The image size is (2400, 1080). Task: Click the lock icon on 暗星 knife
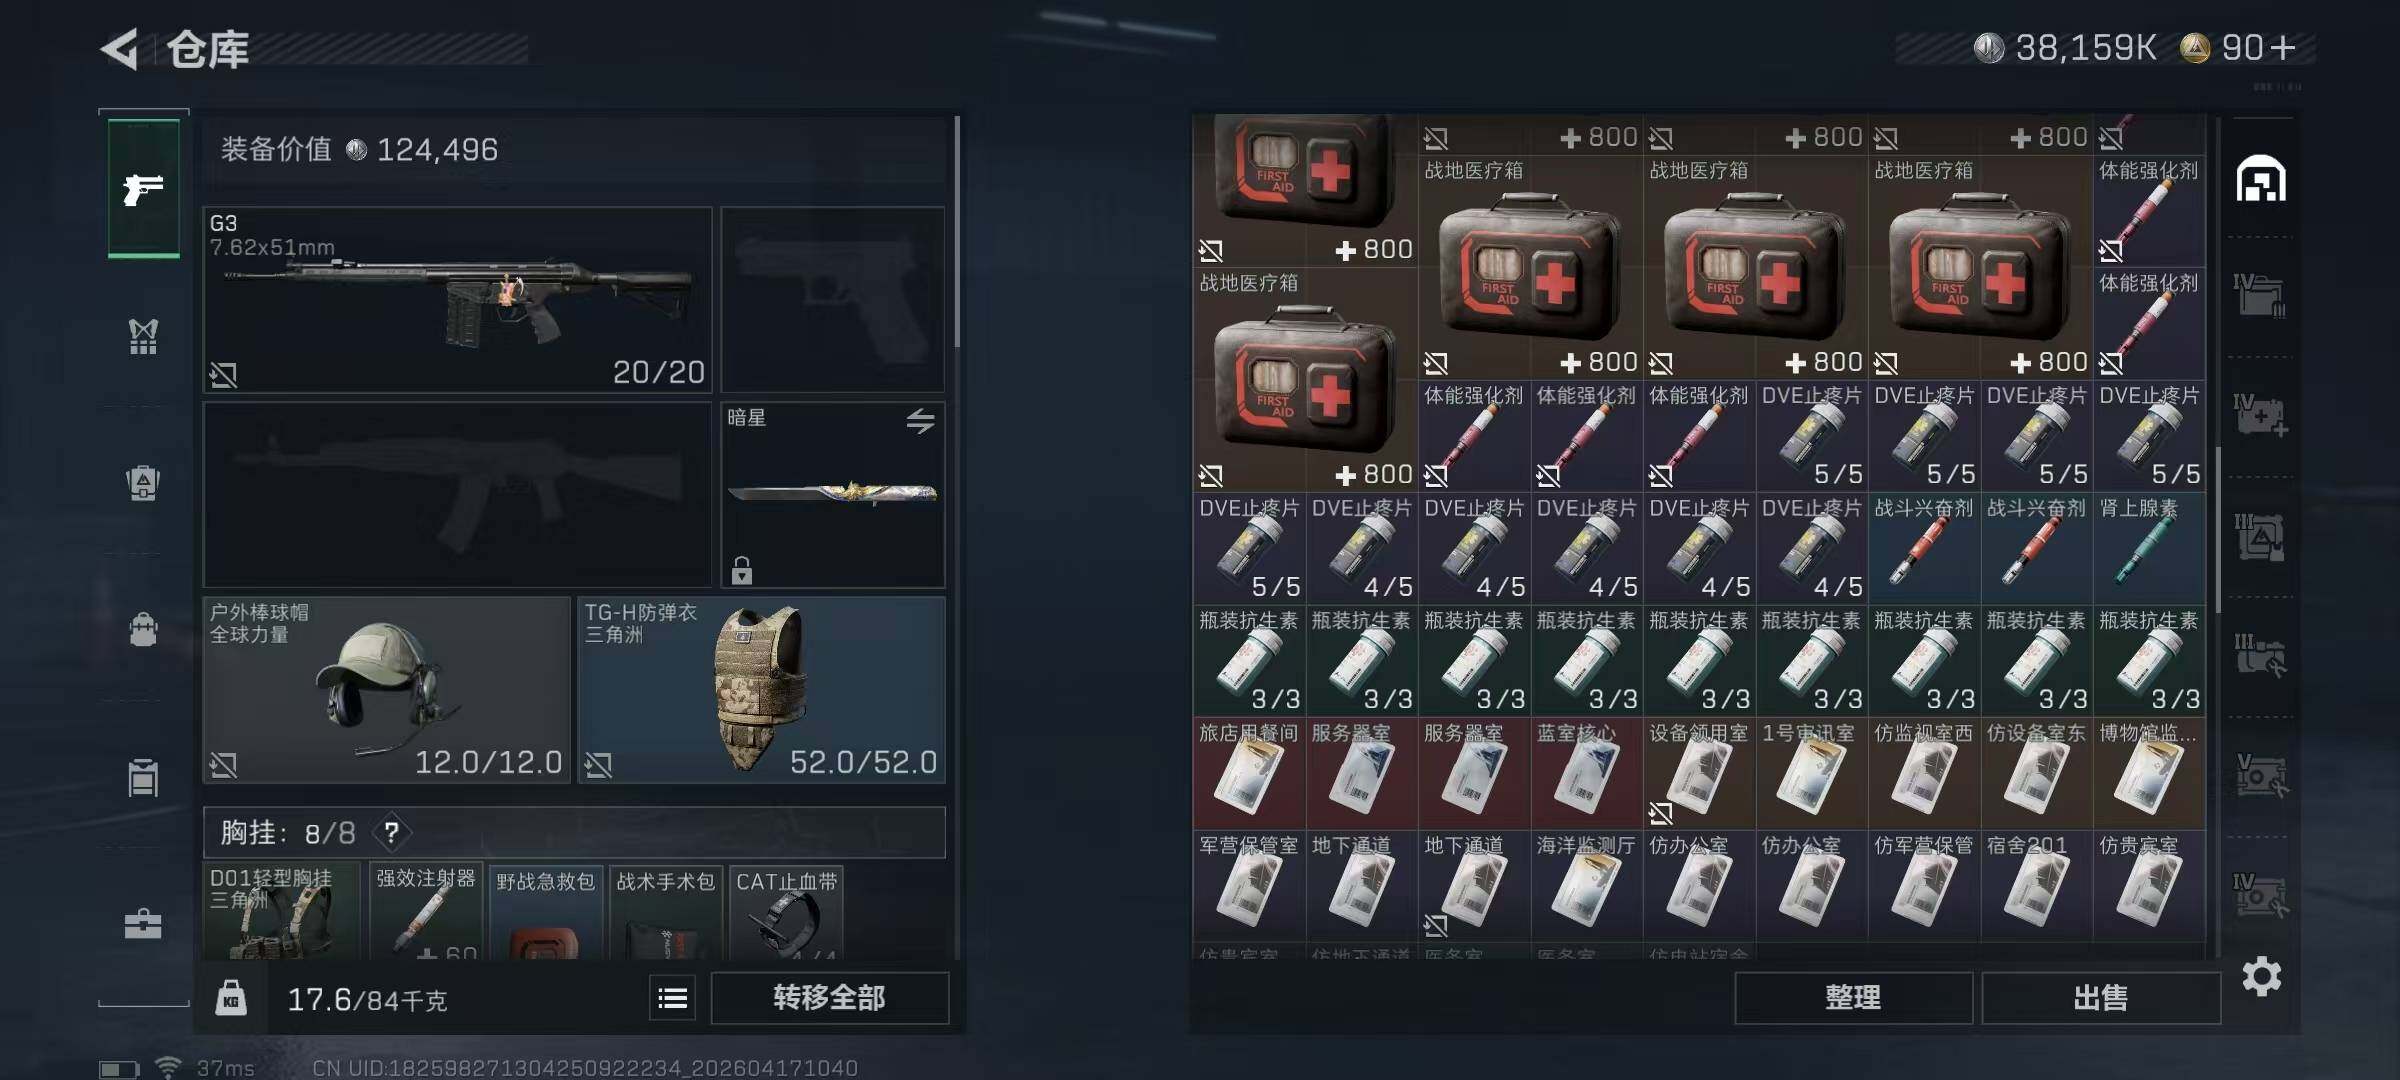pyautogui.click(x=741, y=570)
